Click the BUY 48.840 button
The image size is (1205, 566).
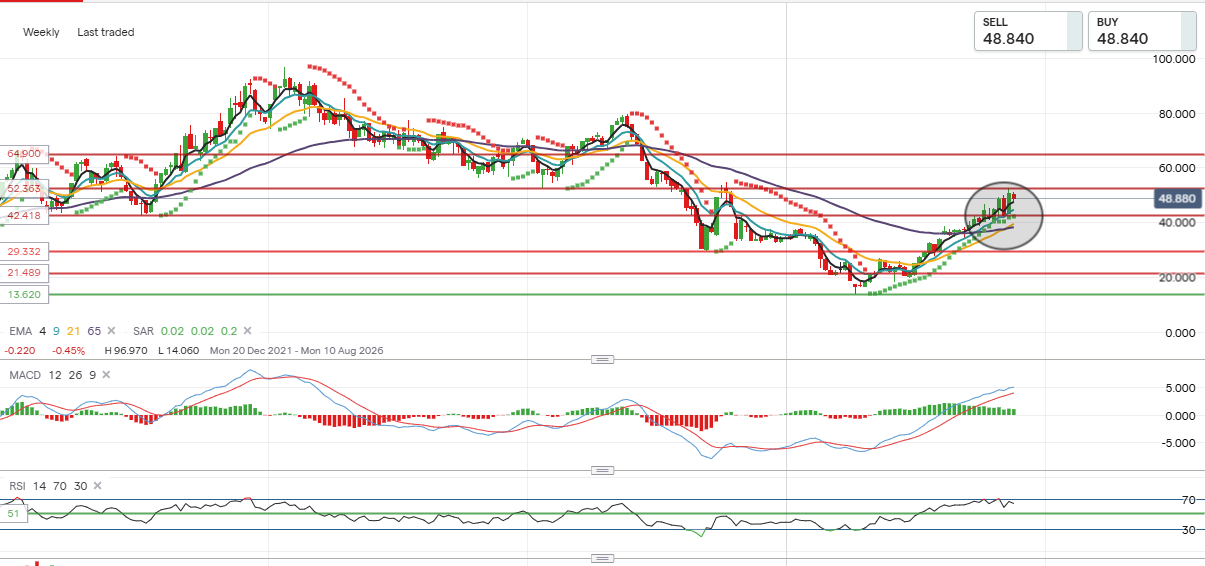point(1142,31)
